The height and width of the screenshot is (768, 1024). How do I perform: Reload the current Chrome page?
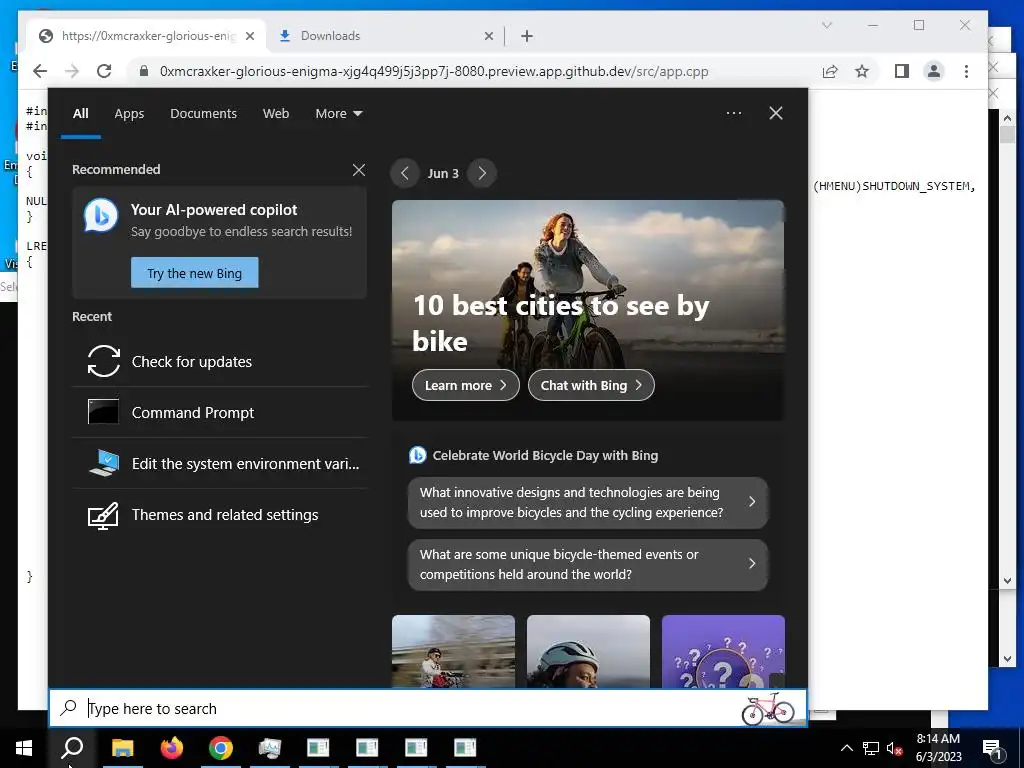104,71
